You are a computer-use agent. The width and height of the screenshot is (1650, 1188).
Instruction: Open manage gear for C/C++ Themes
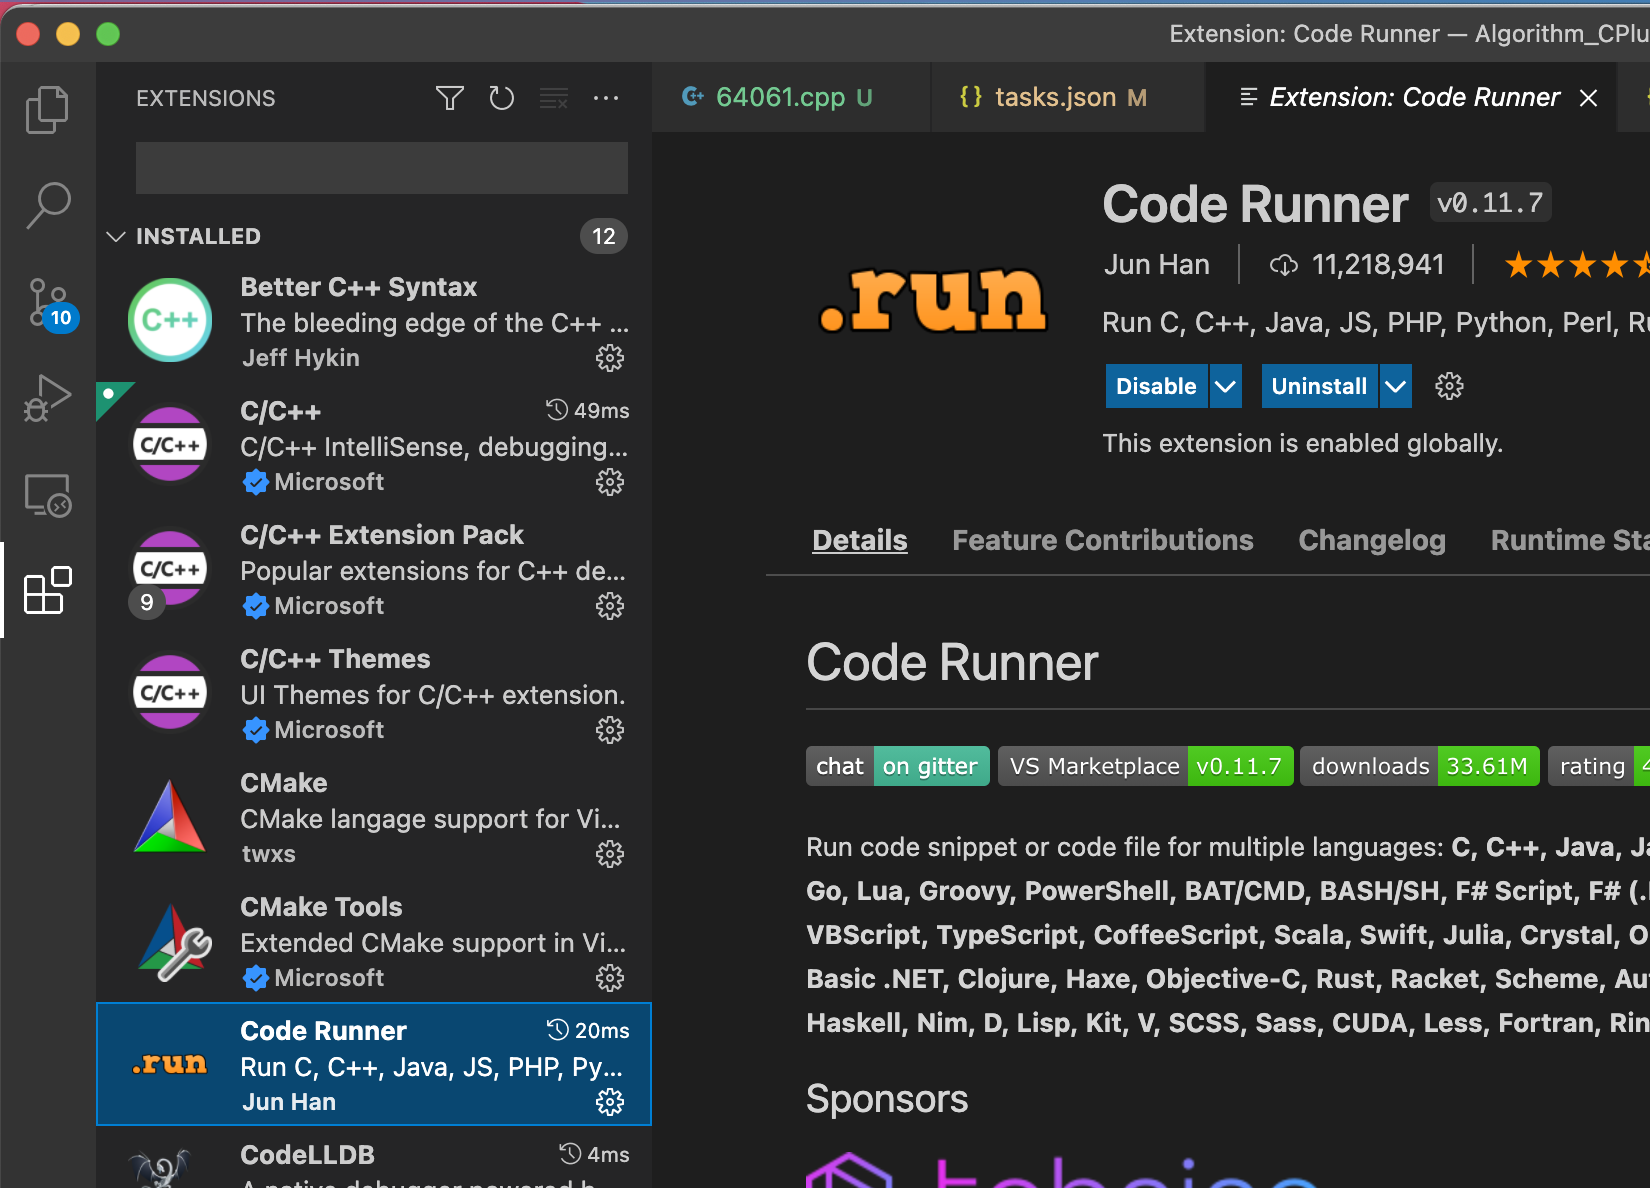pos(610,730)
